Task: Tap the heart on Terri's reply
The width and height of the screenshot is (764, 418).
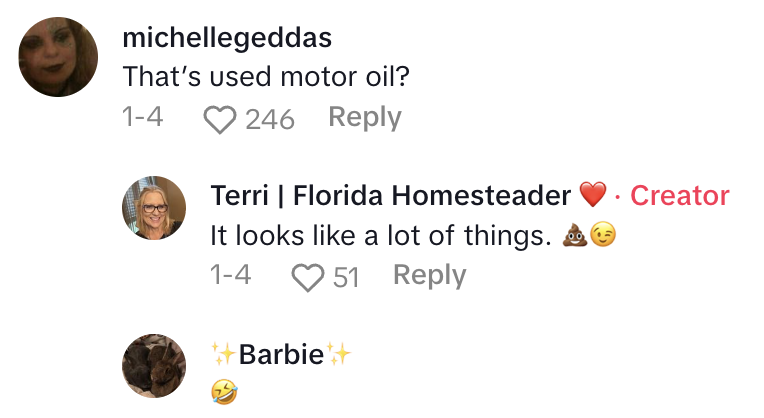Action: 307,277
